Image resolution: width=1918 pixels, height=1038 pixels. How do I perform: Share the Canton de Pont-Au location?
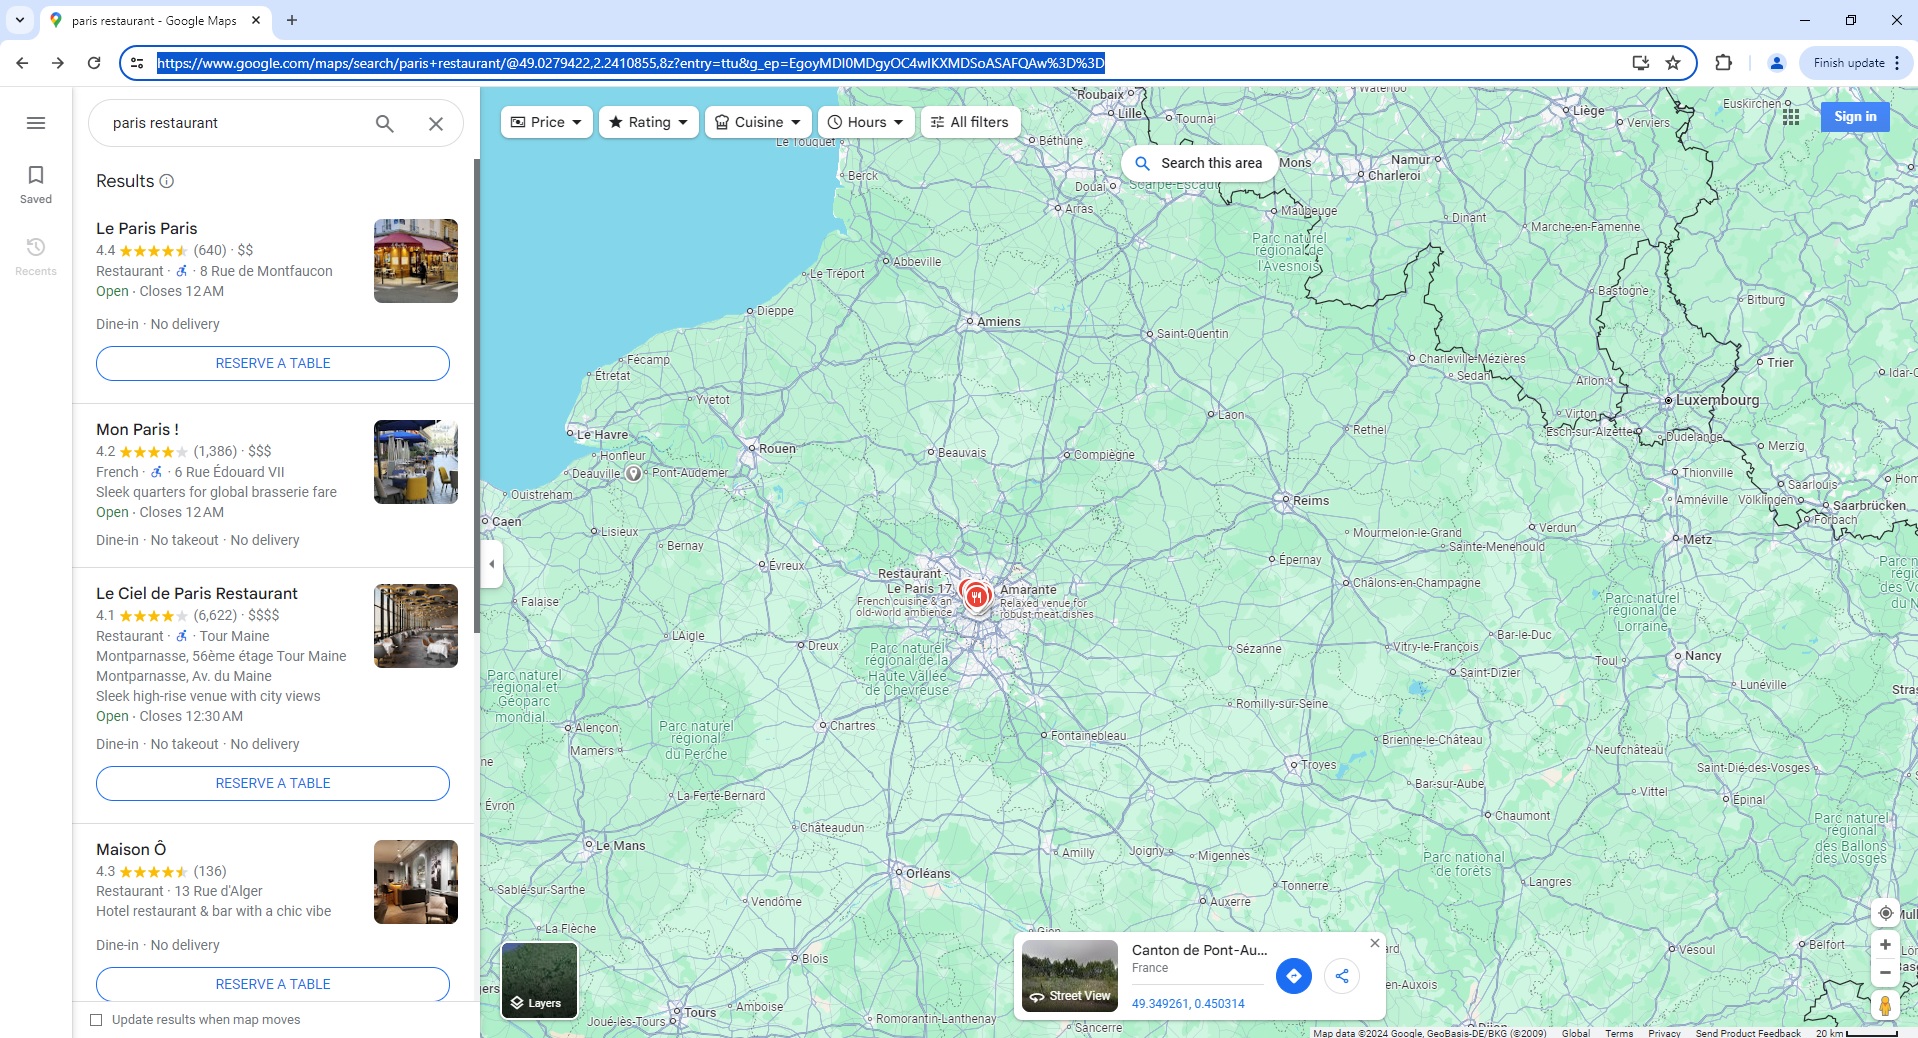1341,977
